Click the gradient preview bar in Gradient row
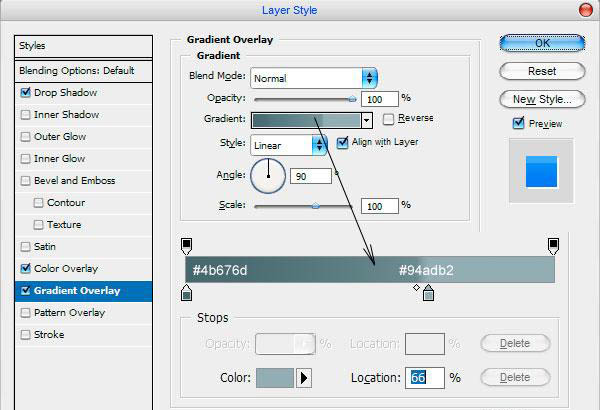Image resolution: width=600 pixels, height=410 pixels. click(306, 121)
